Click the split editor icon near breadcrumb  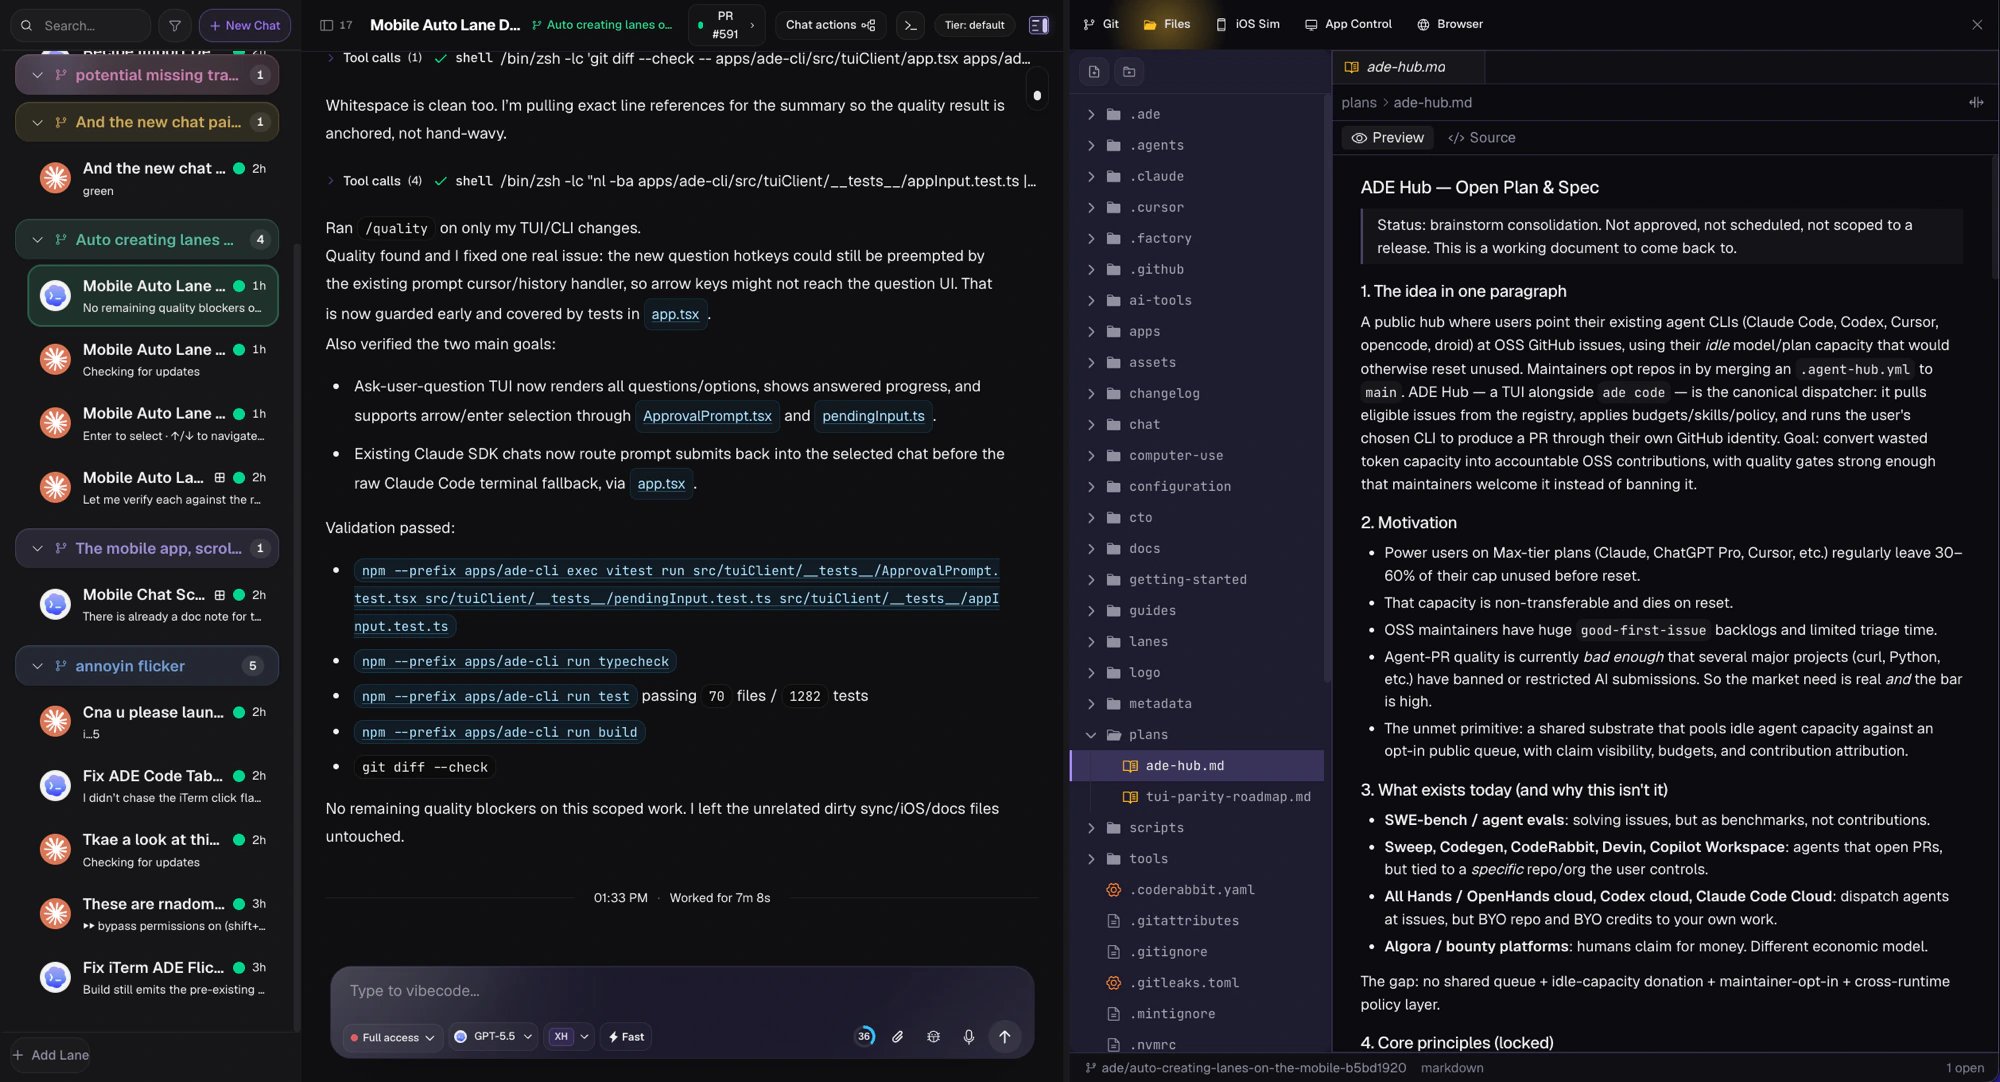pos(1976,102)
